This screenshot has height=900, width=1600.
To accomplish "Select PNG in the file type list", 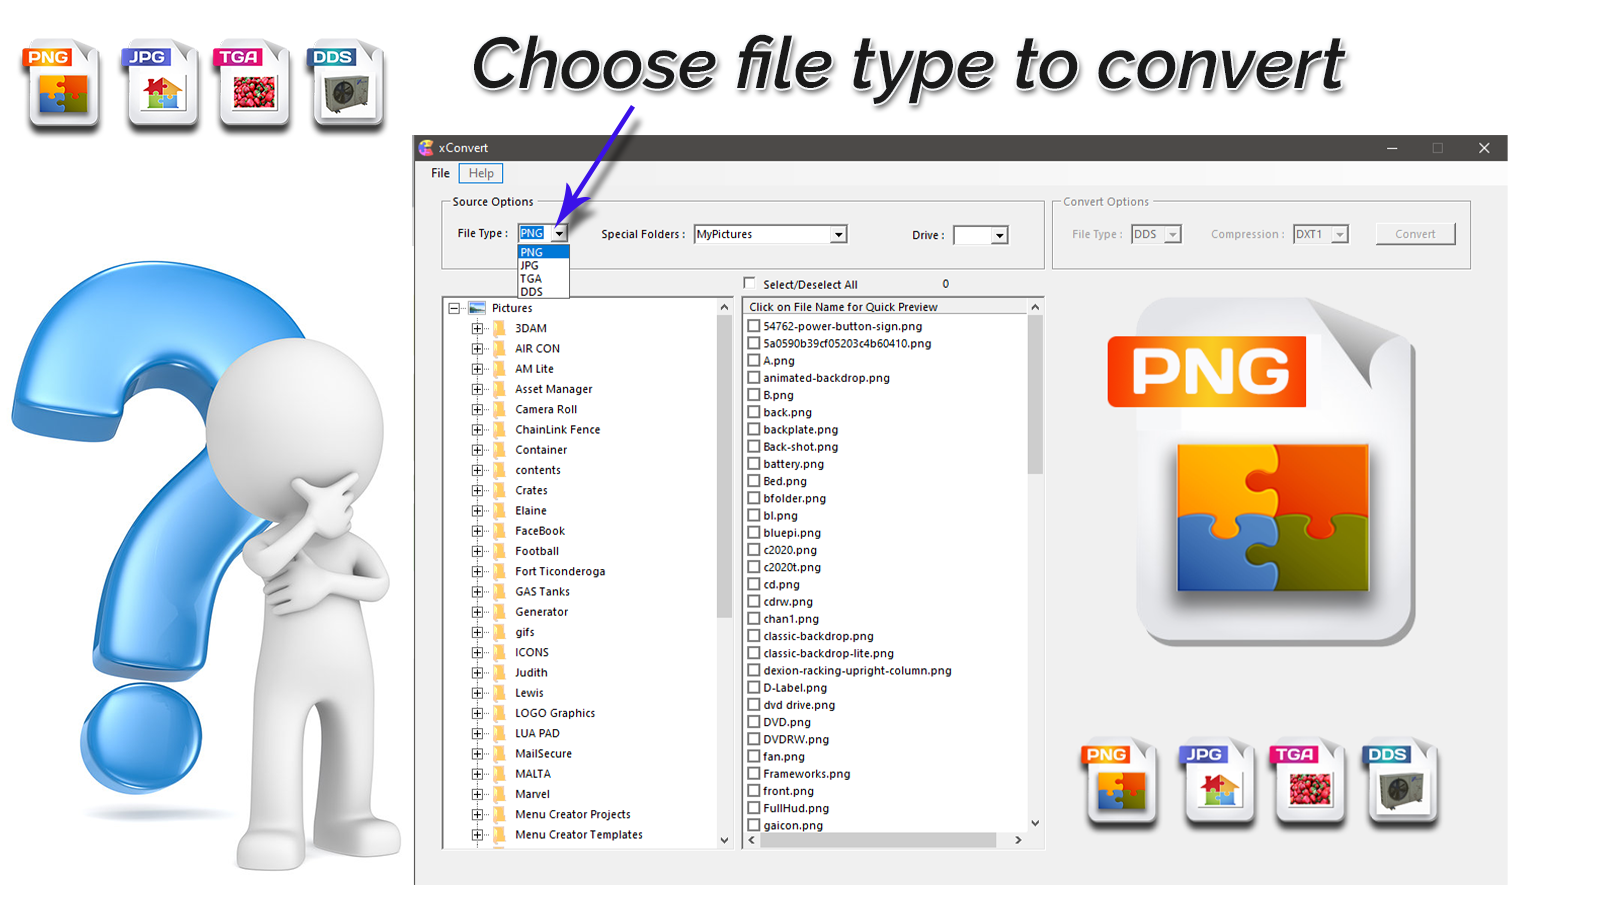I will (543, 252).
